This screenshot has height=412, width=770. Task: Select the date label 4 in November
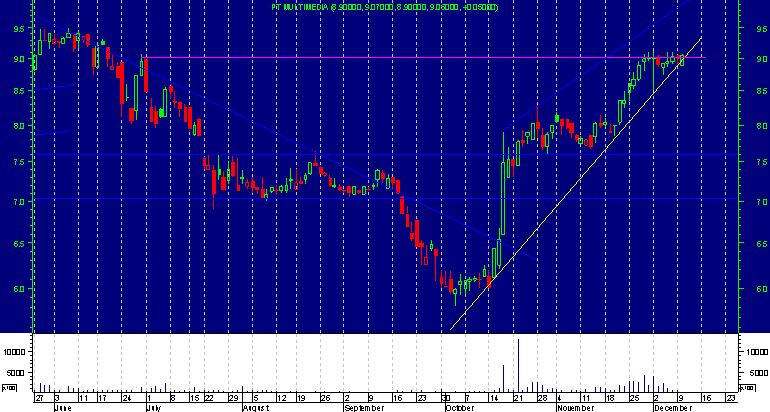(x=559, y=398)
